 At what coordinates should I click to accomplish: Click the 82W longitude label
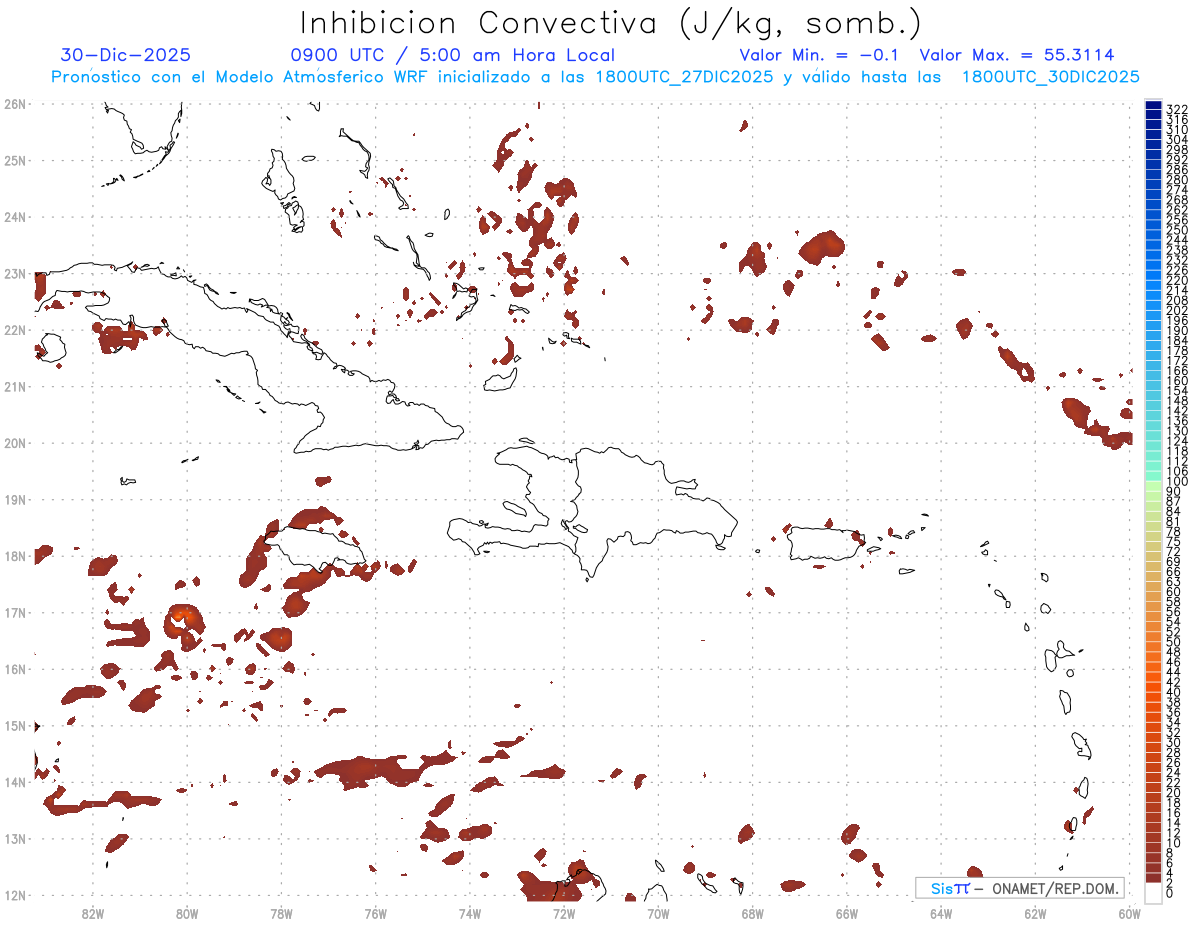pos(92,913)
